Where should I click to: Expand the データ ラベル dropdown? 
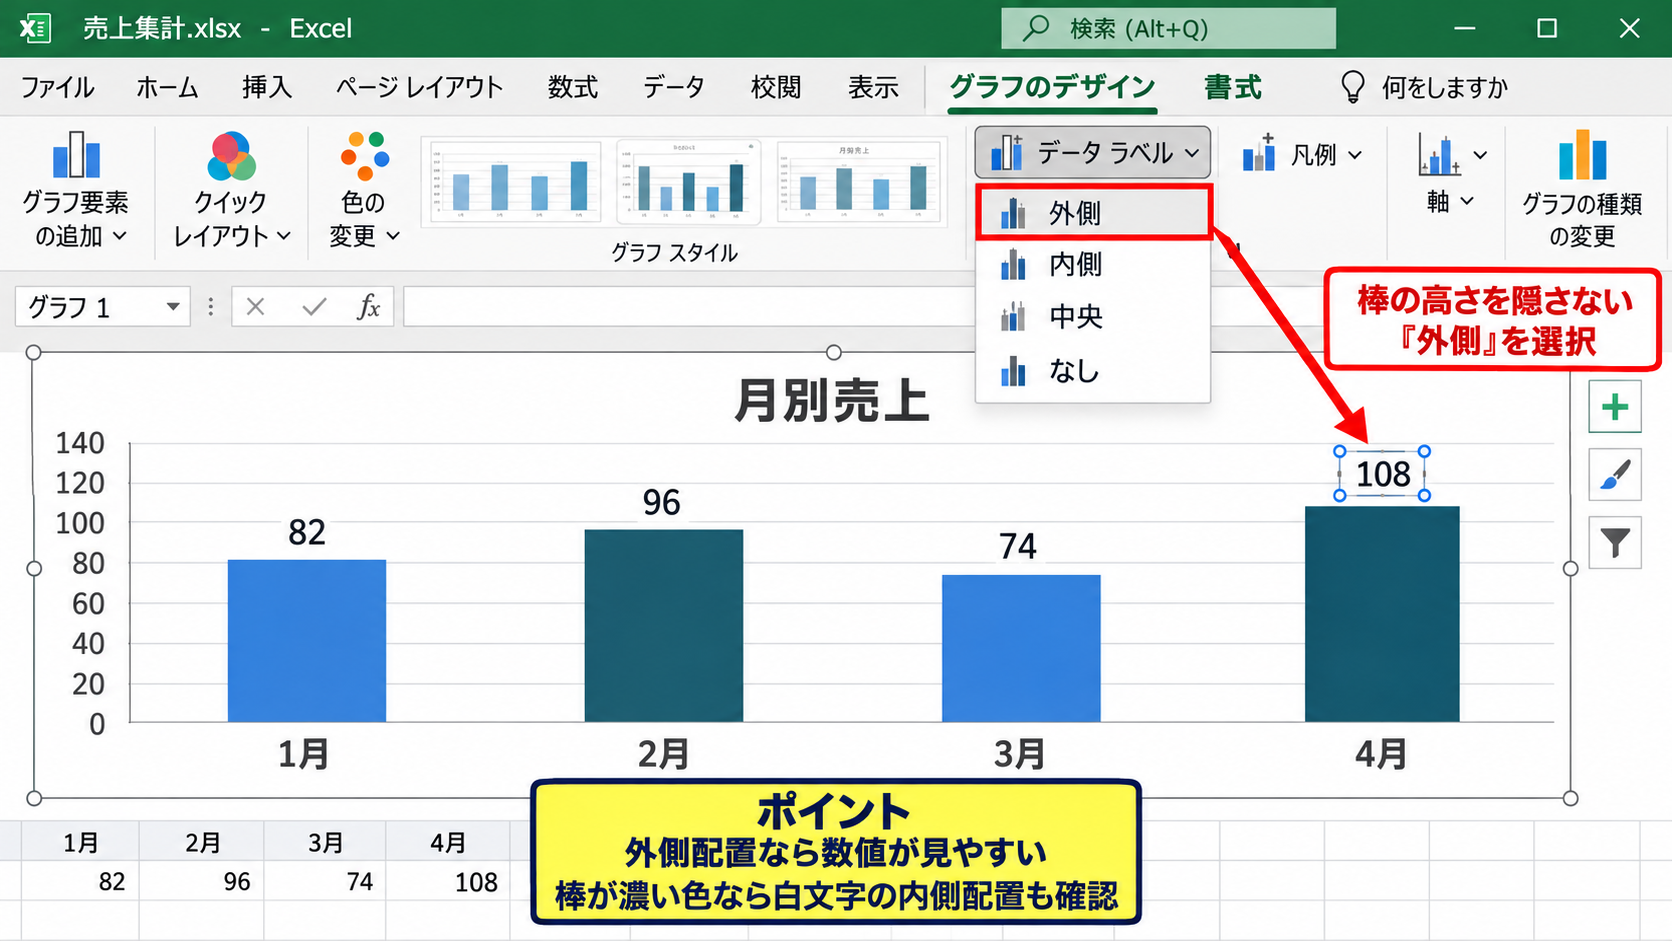pyautogui.click(x=1093, y=153)
